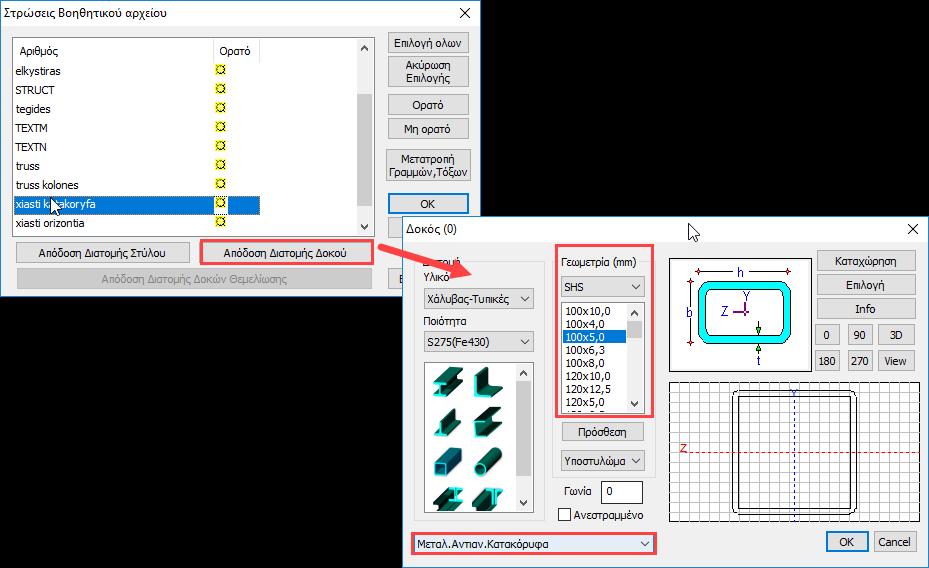Select 120x12,5 in the geometry list

[x=594, y=389]
